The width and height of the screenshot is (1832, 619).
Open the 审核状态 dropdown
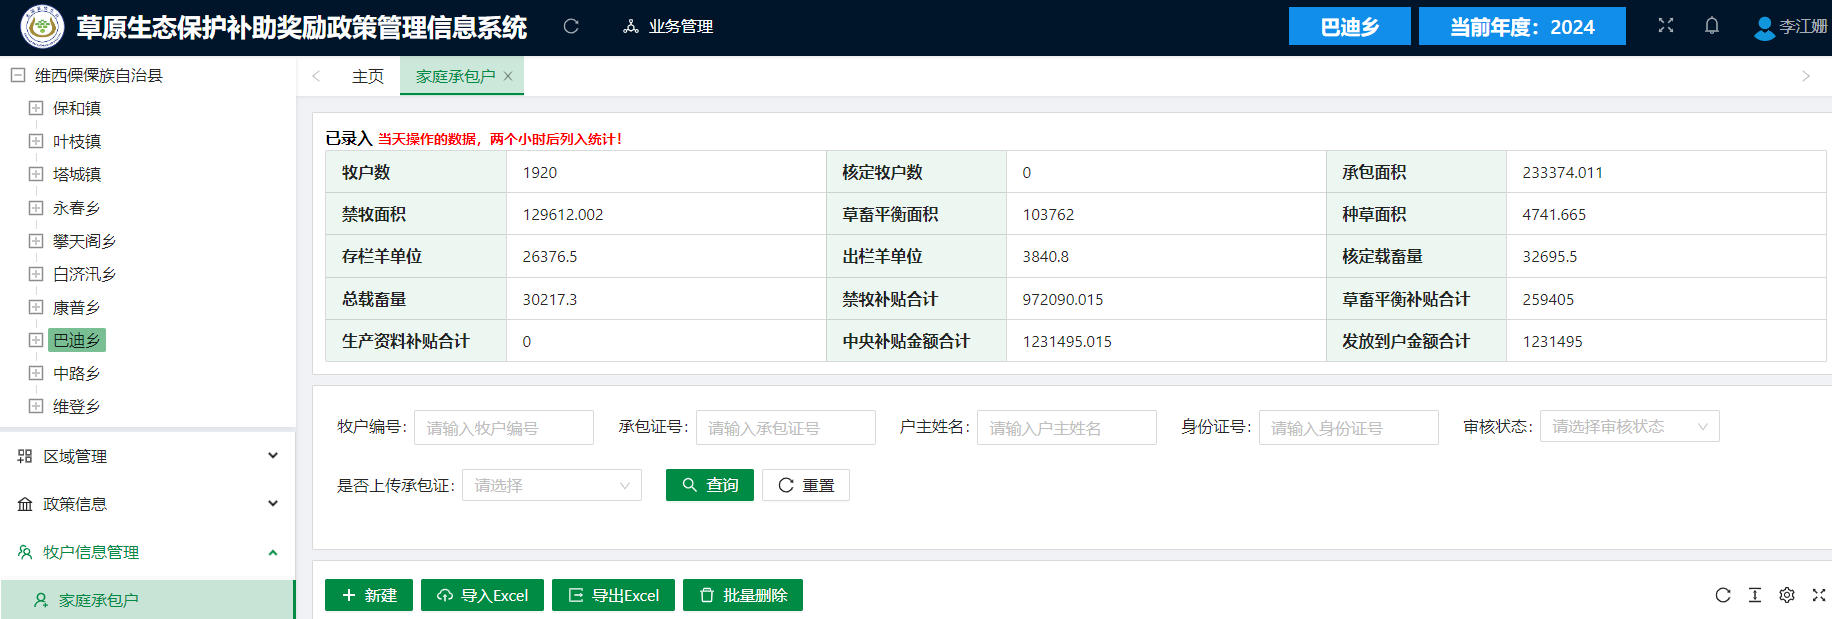(1630, 426)
